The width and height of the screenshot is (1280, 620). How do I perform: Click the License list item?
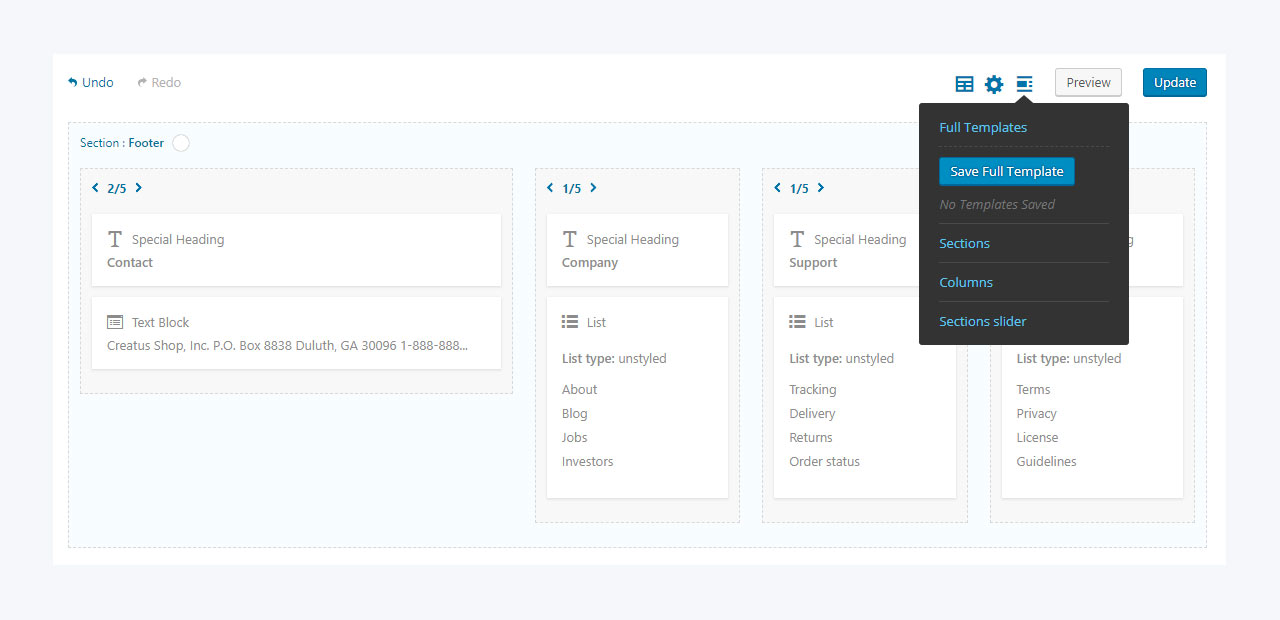(x=1037, y=438)
